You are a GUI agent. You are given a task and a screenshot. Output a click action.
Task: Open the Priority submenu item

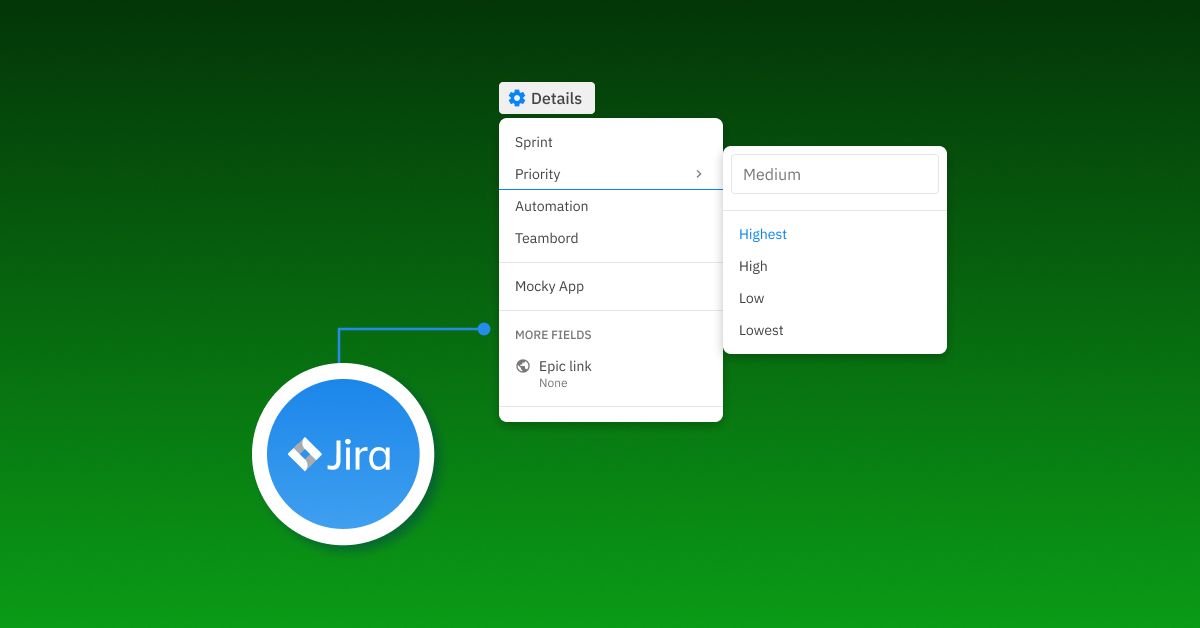611,174
